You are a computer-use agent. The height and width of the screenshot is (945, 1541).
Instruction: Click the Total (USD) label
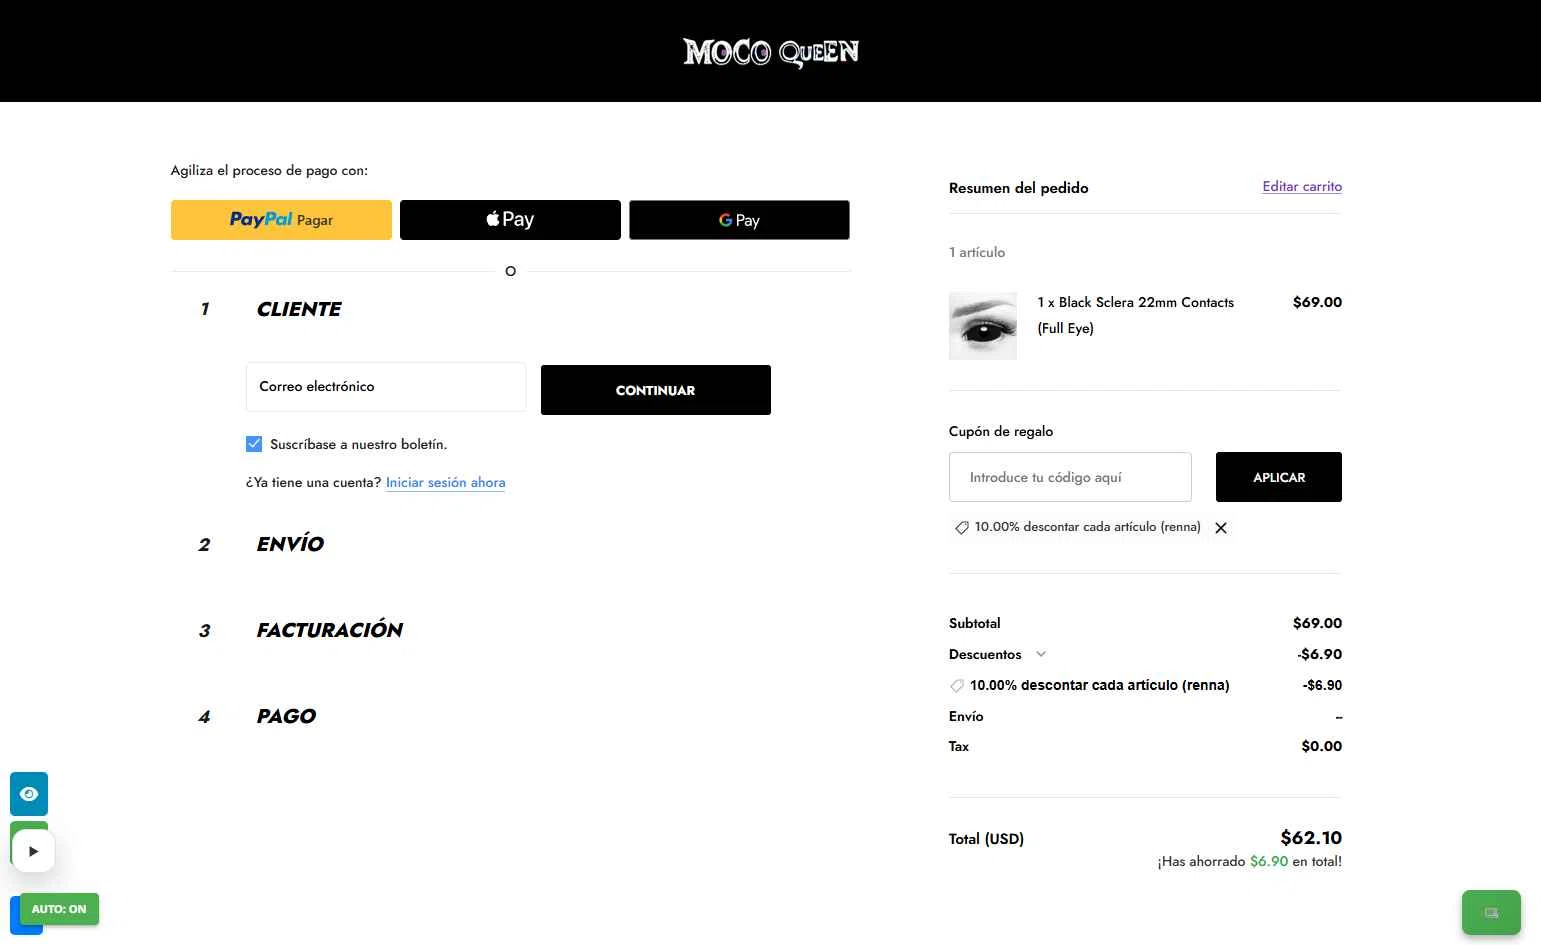[986, 839]
